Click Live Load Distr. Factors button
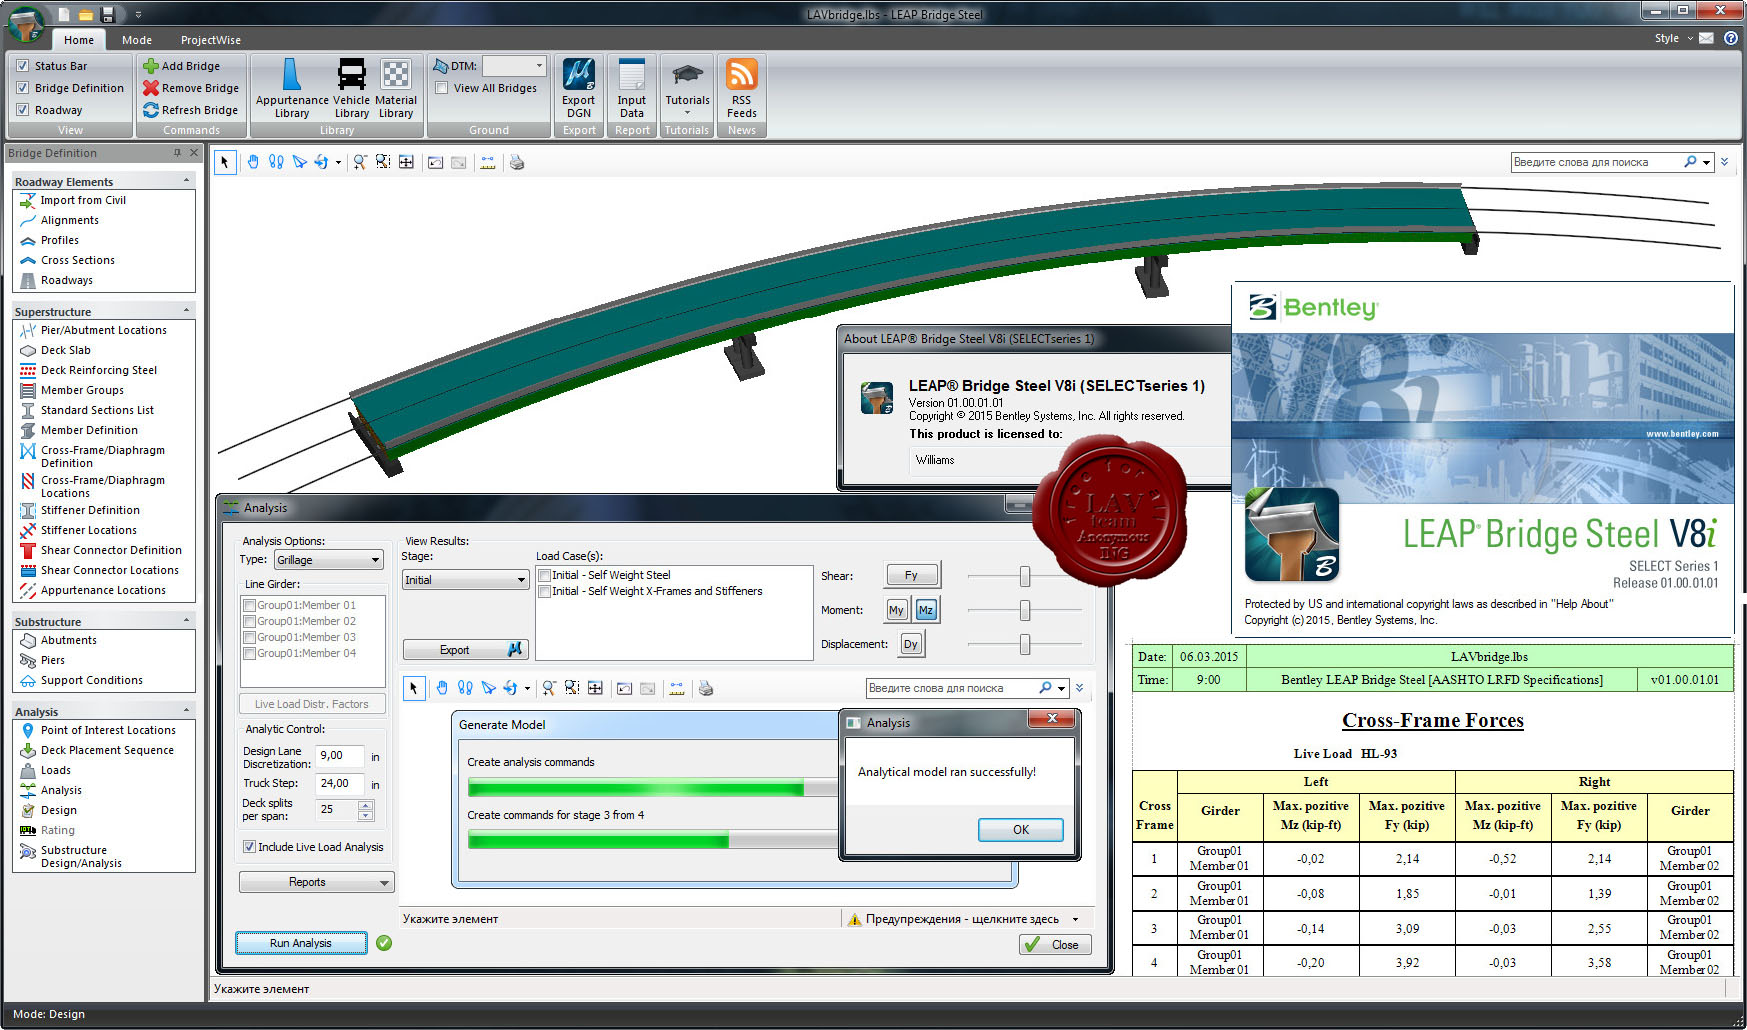Viewport: 1747px width, 1030px height. click(x=312, y=704)
